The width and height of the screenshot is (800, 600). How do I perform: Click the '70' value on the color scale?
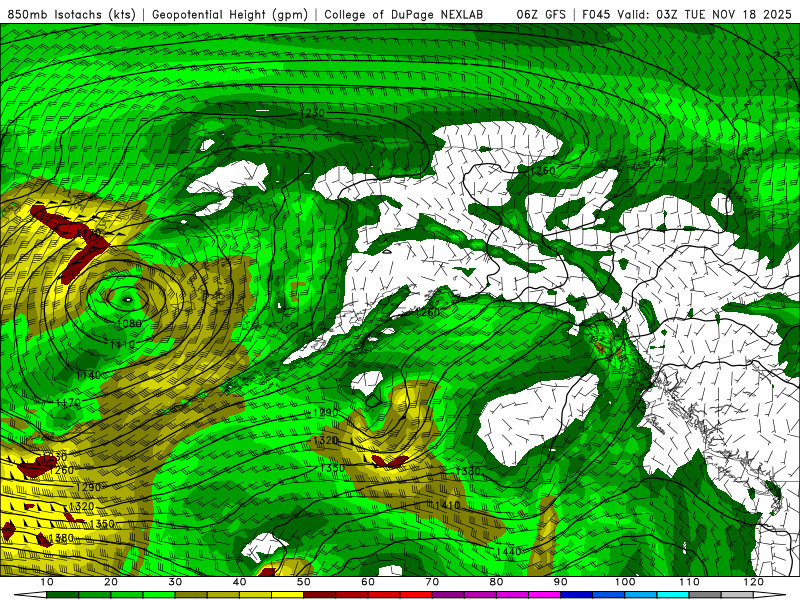coord(432,582)
